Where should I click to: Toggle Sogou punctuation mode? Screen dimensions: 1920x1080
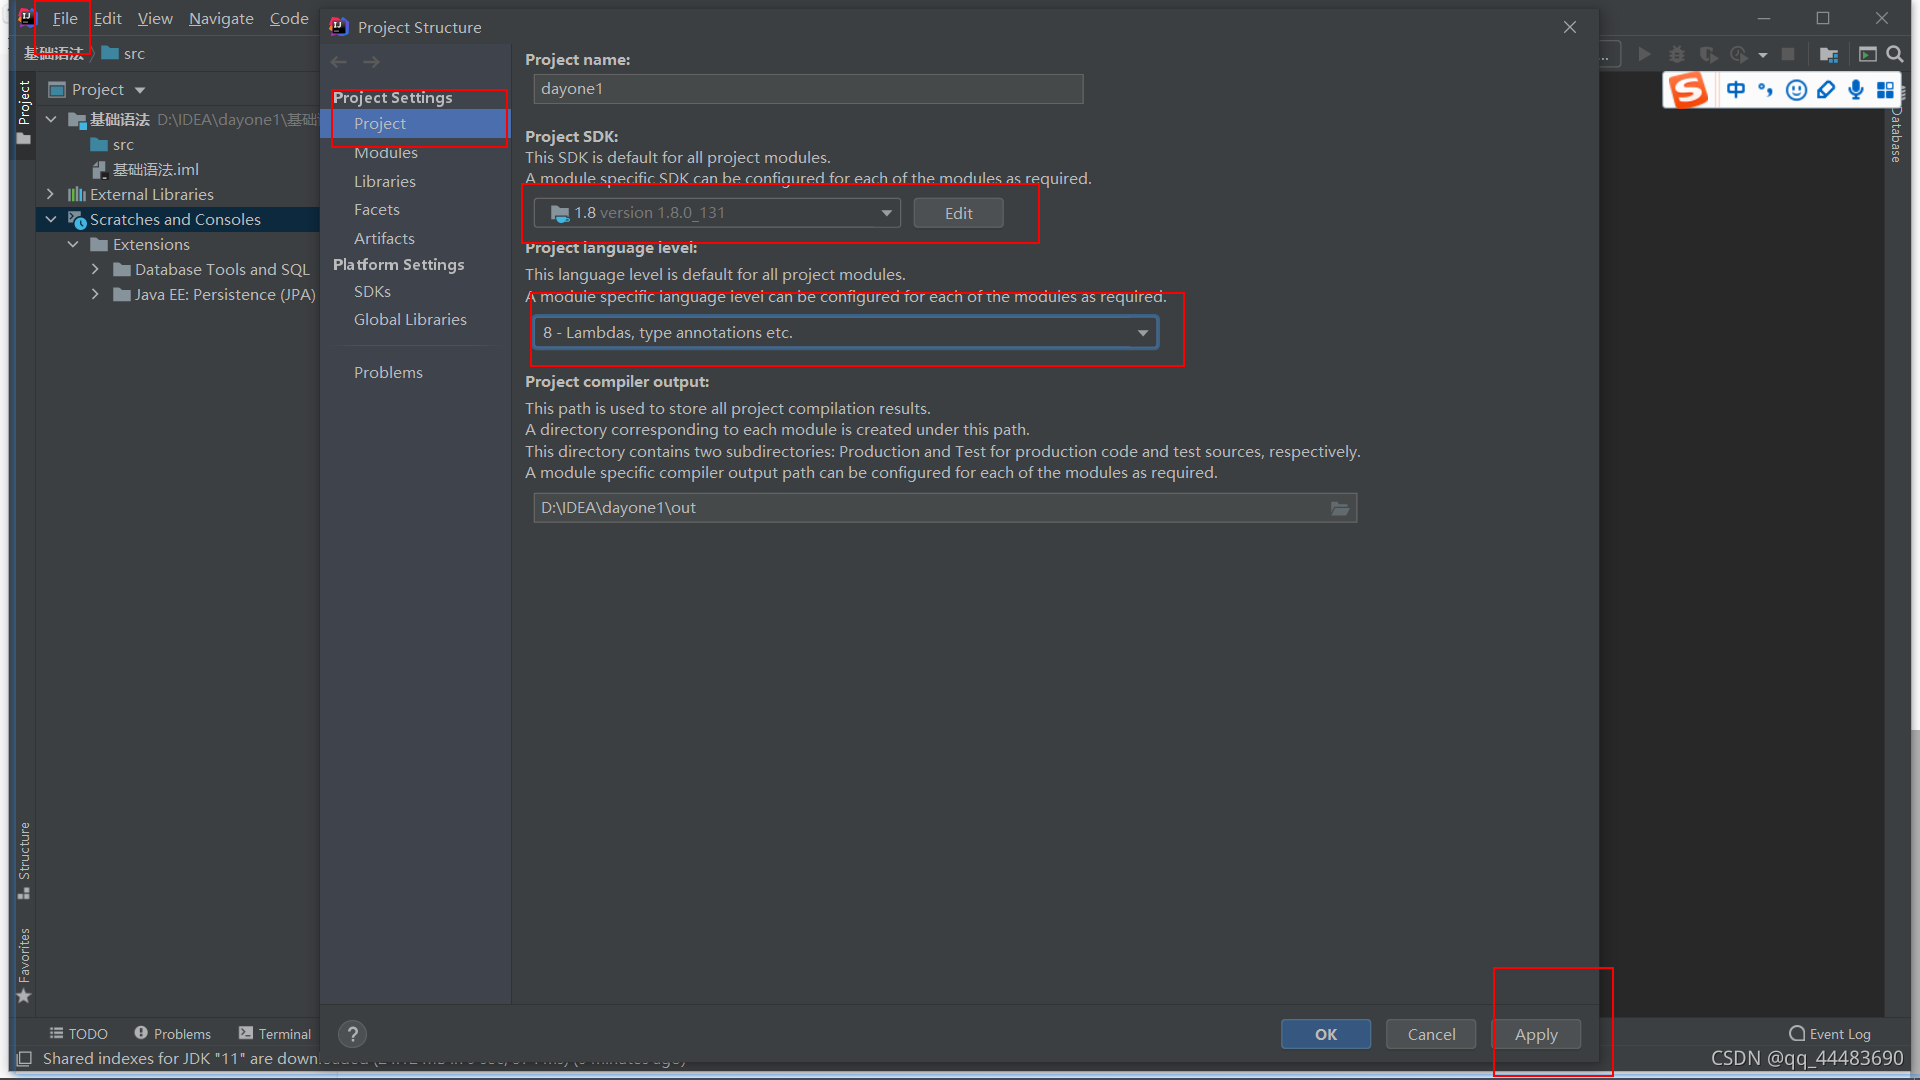click(1766, 90)
